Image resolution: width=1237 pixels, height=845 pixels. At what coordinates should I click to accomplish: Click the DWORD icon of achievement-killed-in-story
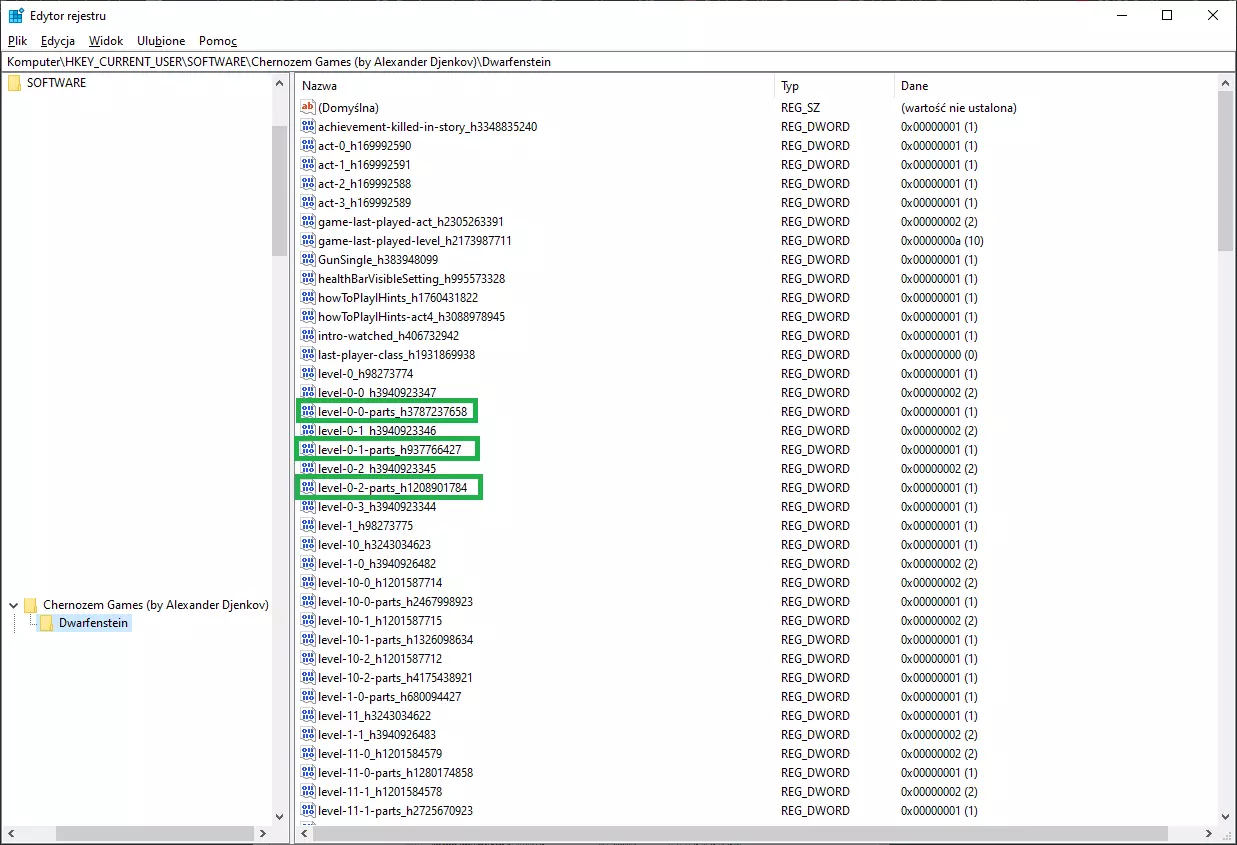(x=308, y=126)
